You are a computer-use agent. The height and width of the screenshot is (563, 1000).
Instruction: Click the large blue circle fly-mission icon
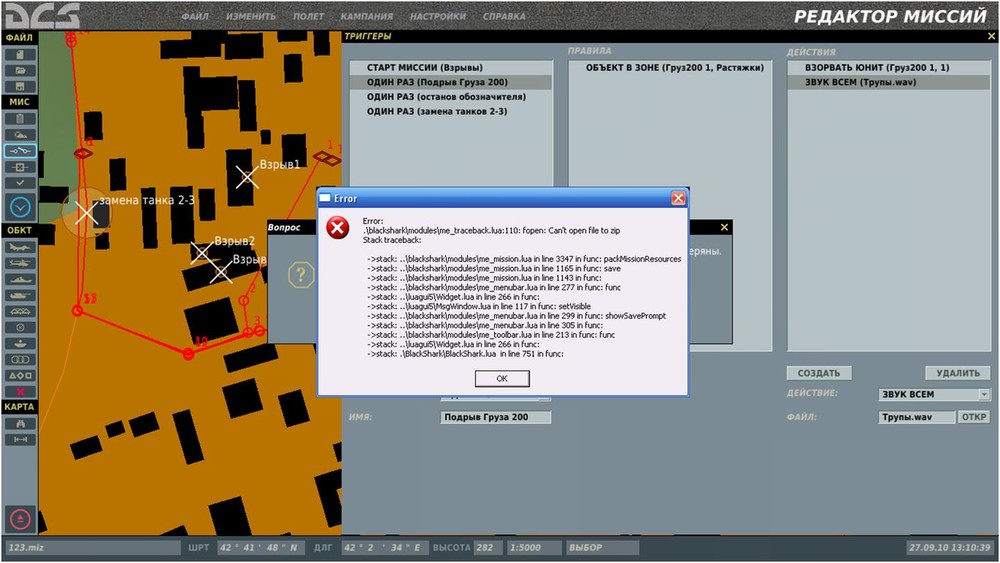coord(20,207)
